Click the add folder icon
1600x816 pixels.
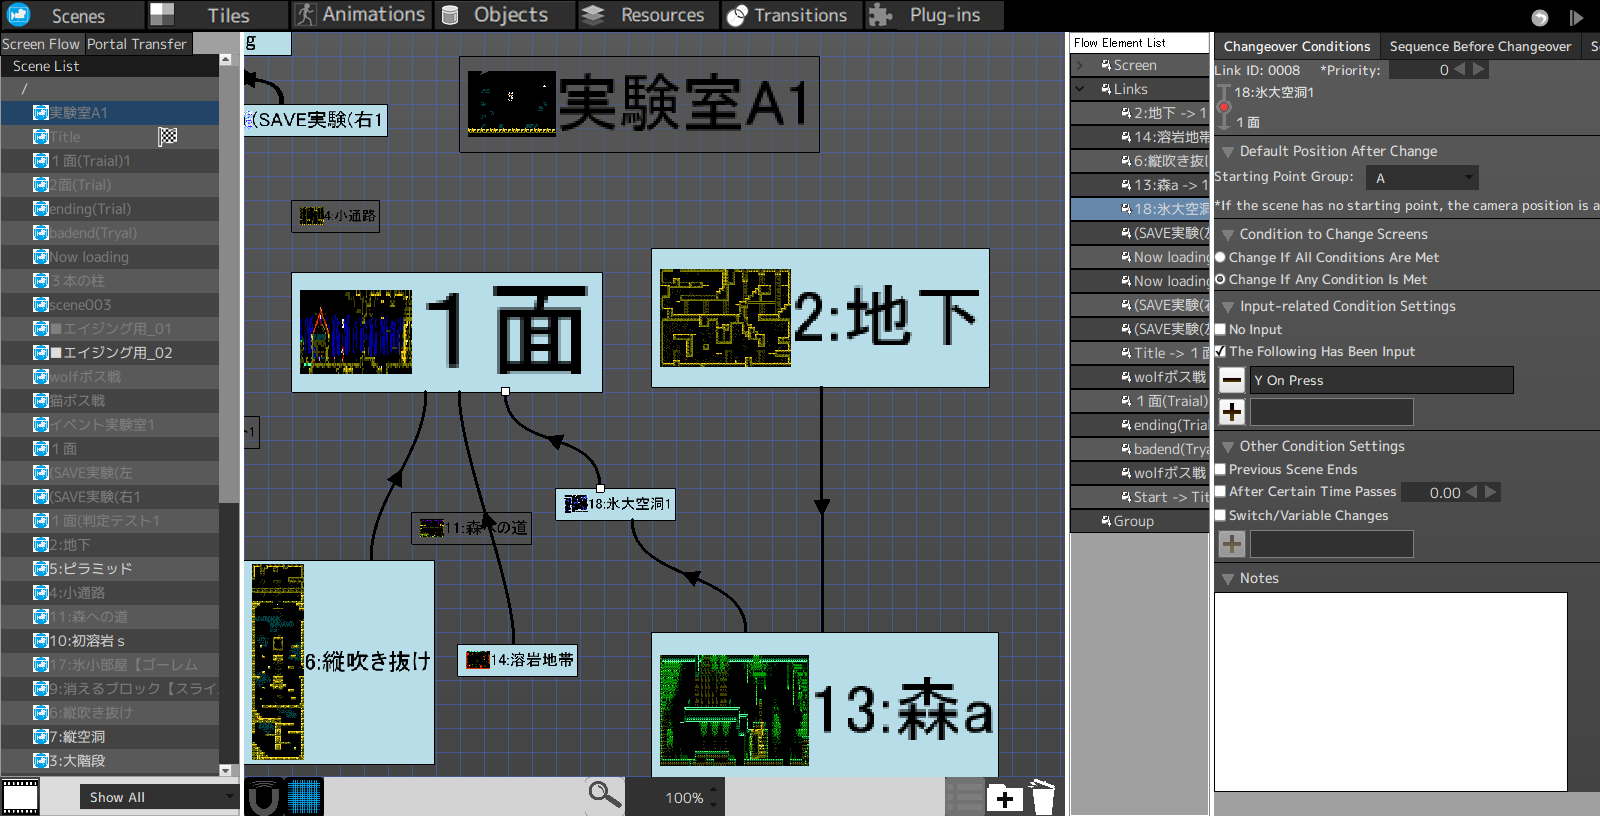point(1004,798)
